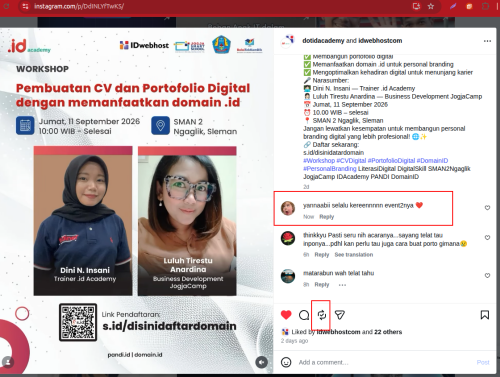Show tagged people icon on image
500x377 pixels.
pos(8,362)
